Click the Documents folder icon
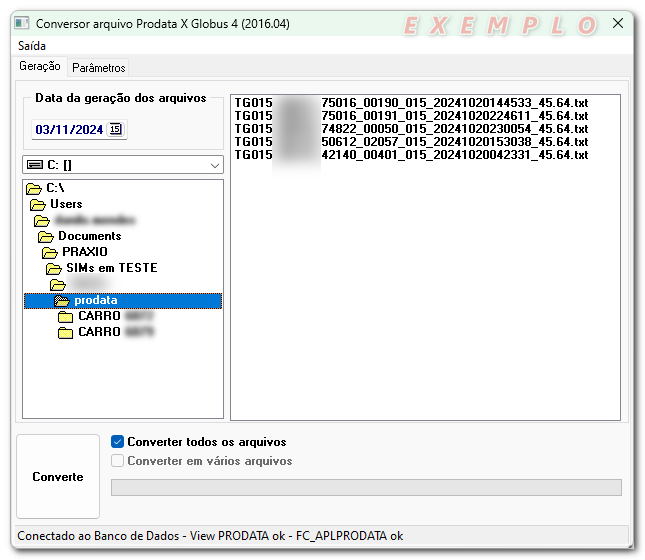This screenshot has height=560, width=645. 46,237
